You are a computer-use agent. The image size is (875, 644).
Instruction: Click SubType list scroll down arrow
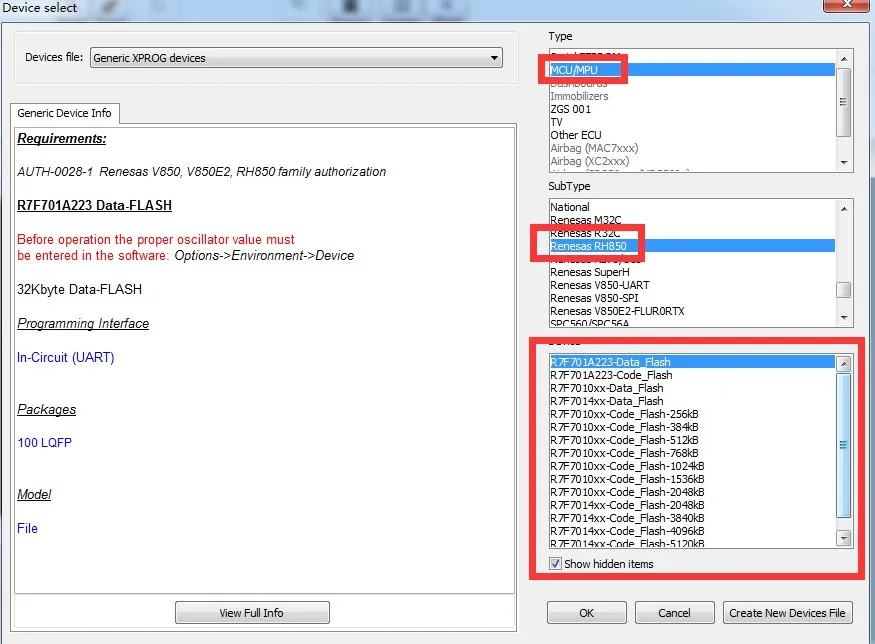844,318
